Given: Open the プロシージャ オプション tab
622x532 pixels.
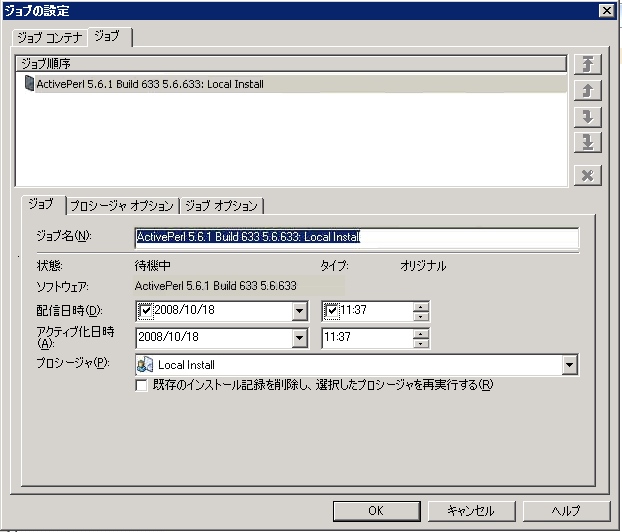Looking at the screenshot, I should pyautogui.click(x=122, y=206).
